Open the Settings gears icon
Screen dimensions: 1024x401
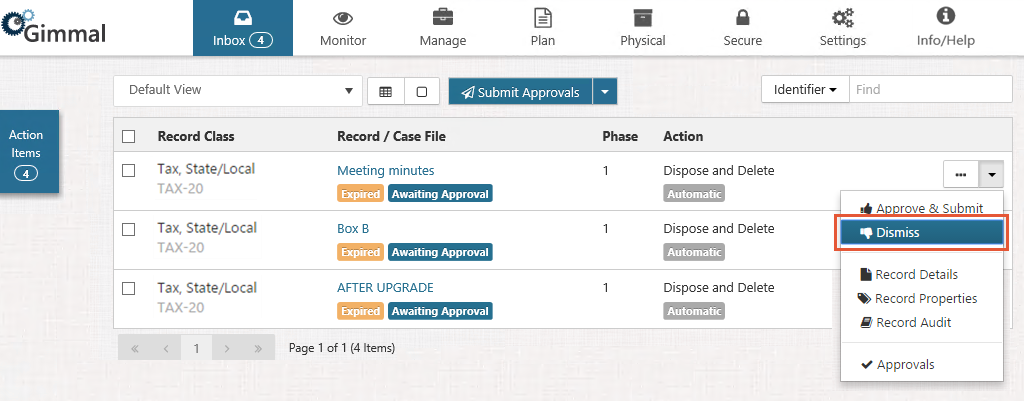point(842,18)
